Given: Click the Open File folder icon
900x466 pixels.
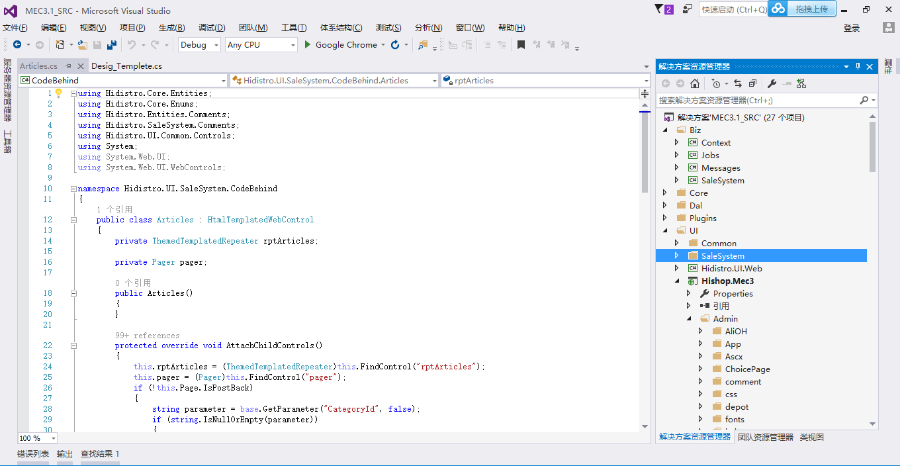Looking at the screenshot, I should 83,45.
